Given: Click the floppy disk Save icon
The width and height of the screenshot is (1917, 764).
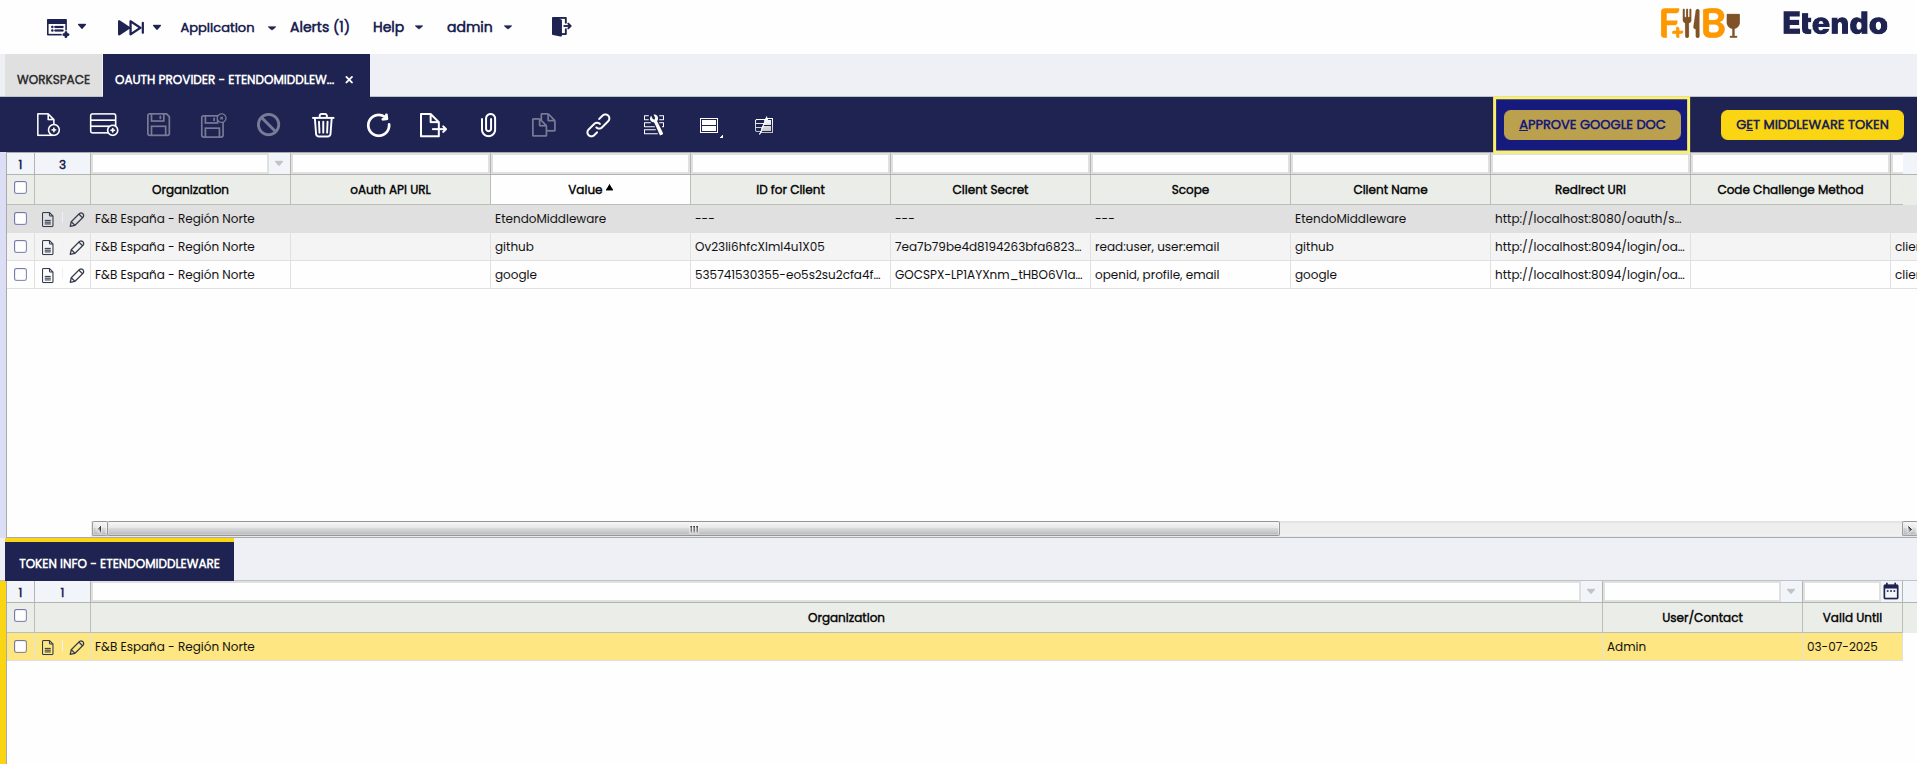Looking at the screenshot, I should (158, 125).
